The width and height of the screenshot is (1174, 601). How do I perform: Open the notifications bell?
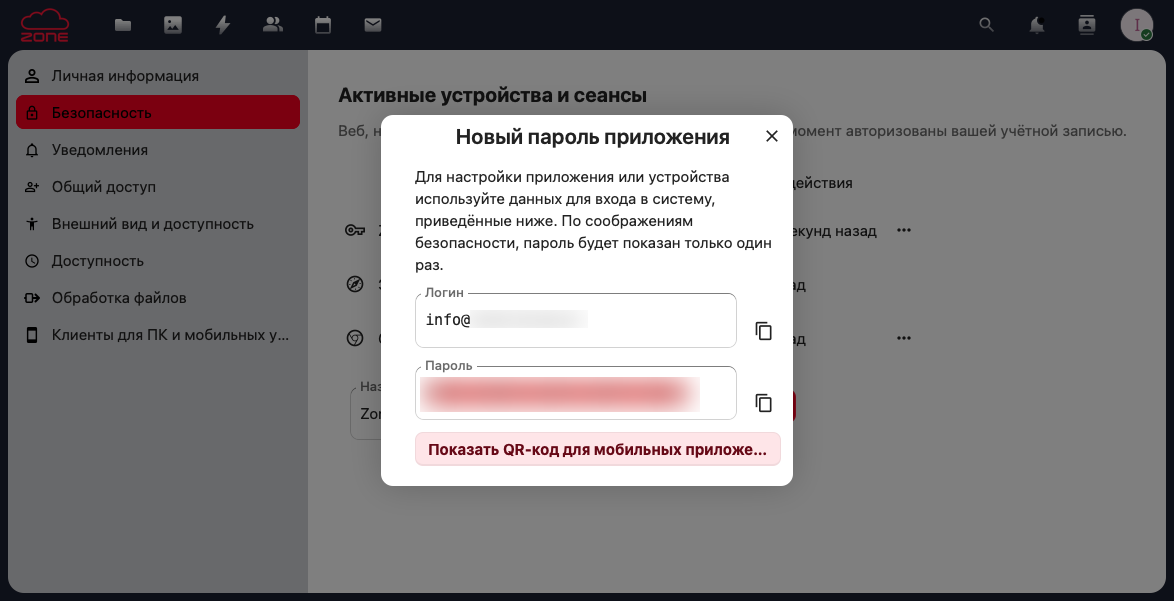pos(1037,25)
